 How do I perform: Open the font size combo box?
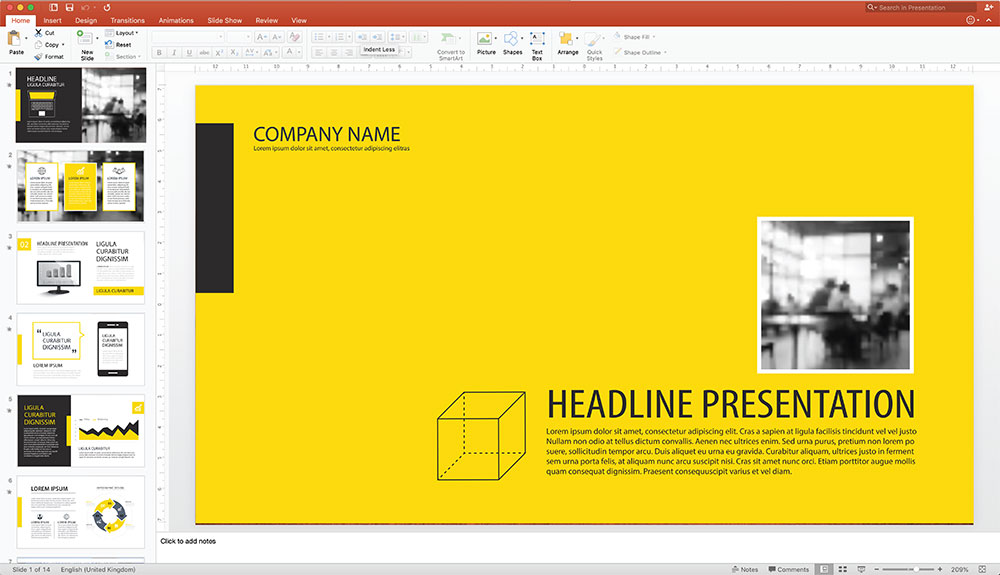click(239, 37)
